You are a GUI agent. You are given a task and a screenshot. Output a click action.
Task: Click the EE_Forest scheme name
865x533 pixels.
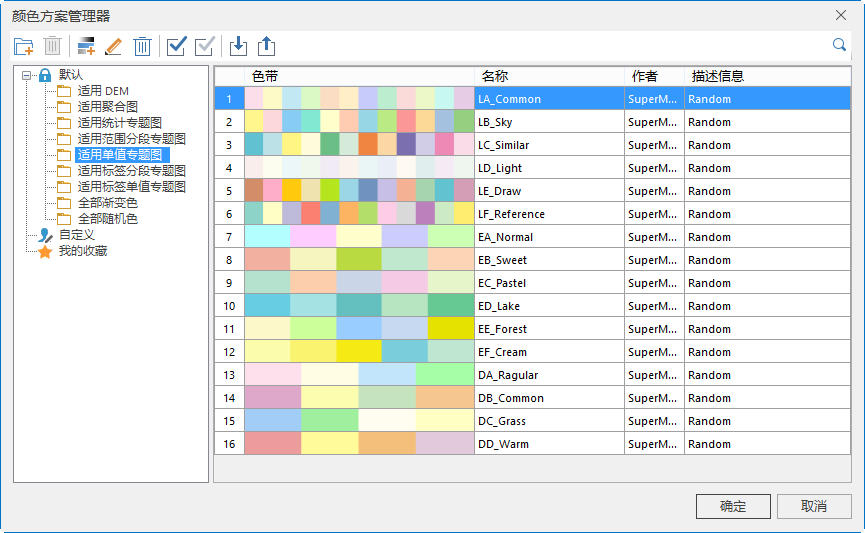point(502,329)
